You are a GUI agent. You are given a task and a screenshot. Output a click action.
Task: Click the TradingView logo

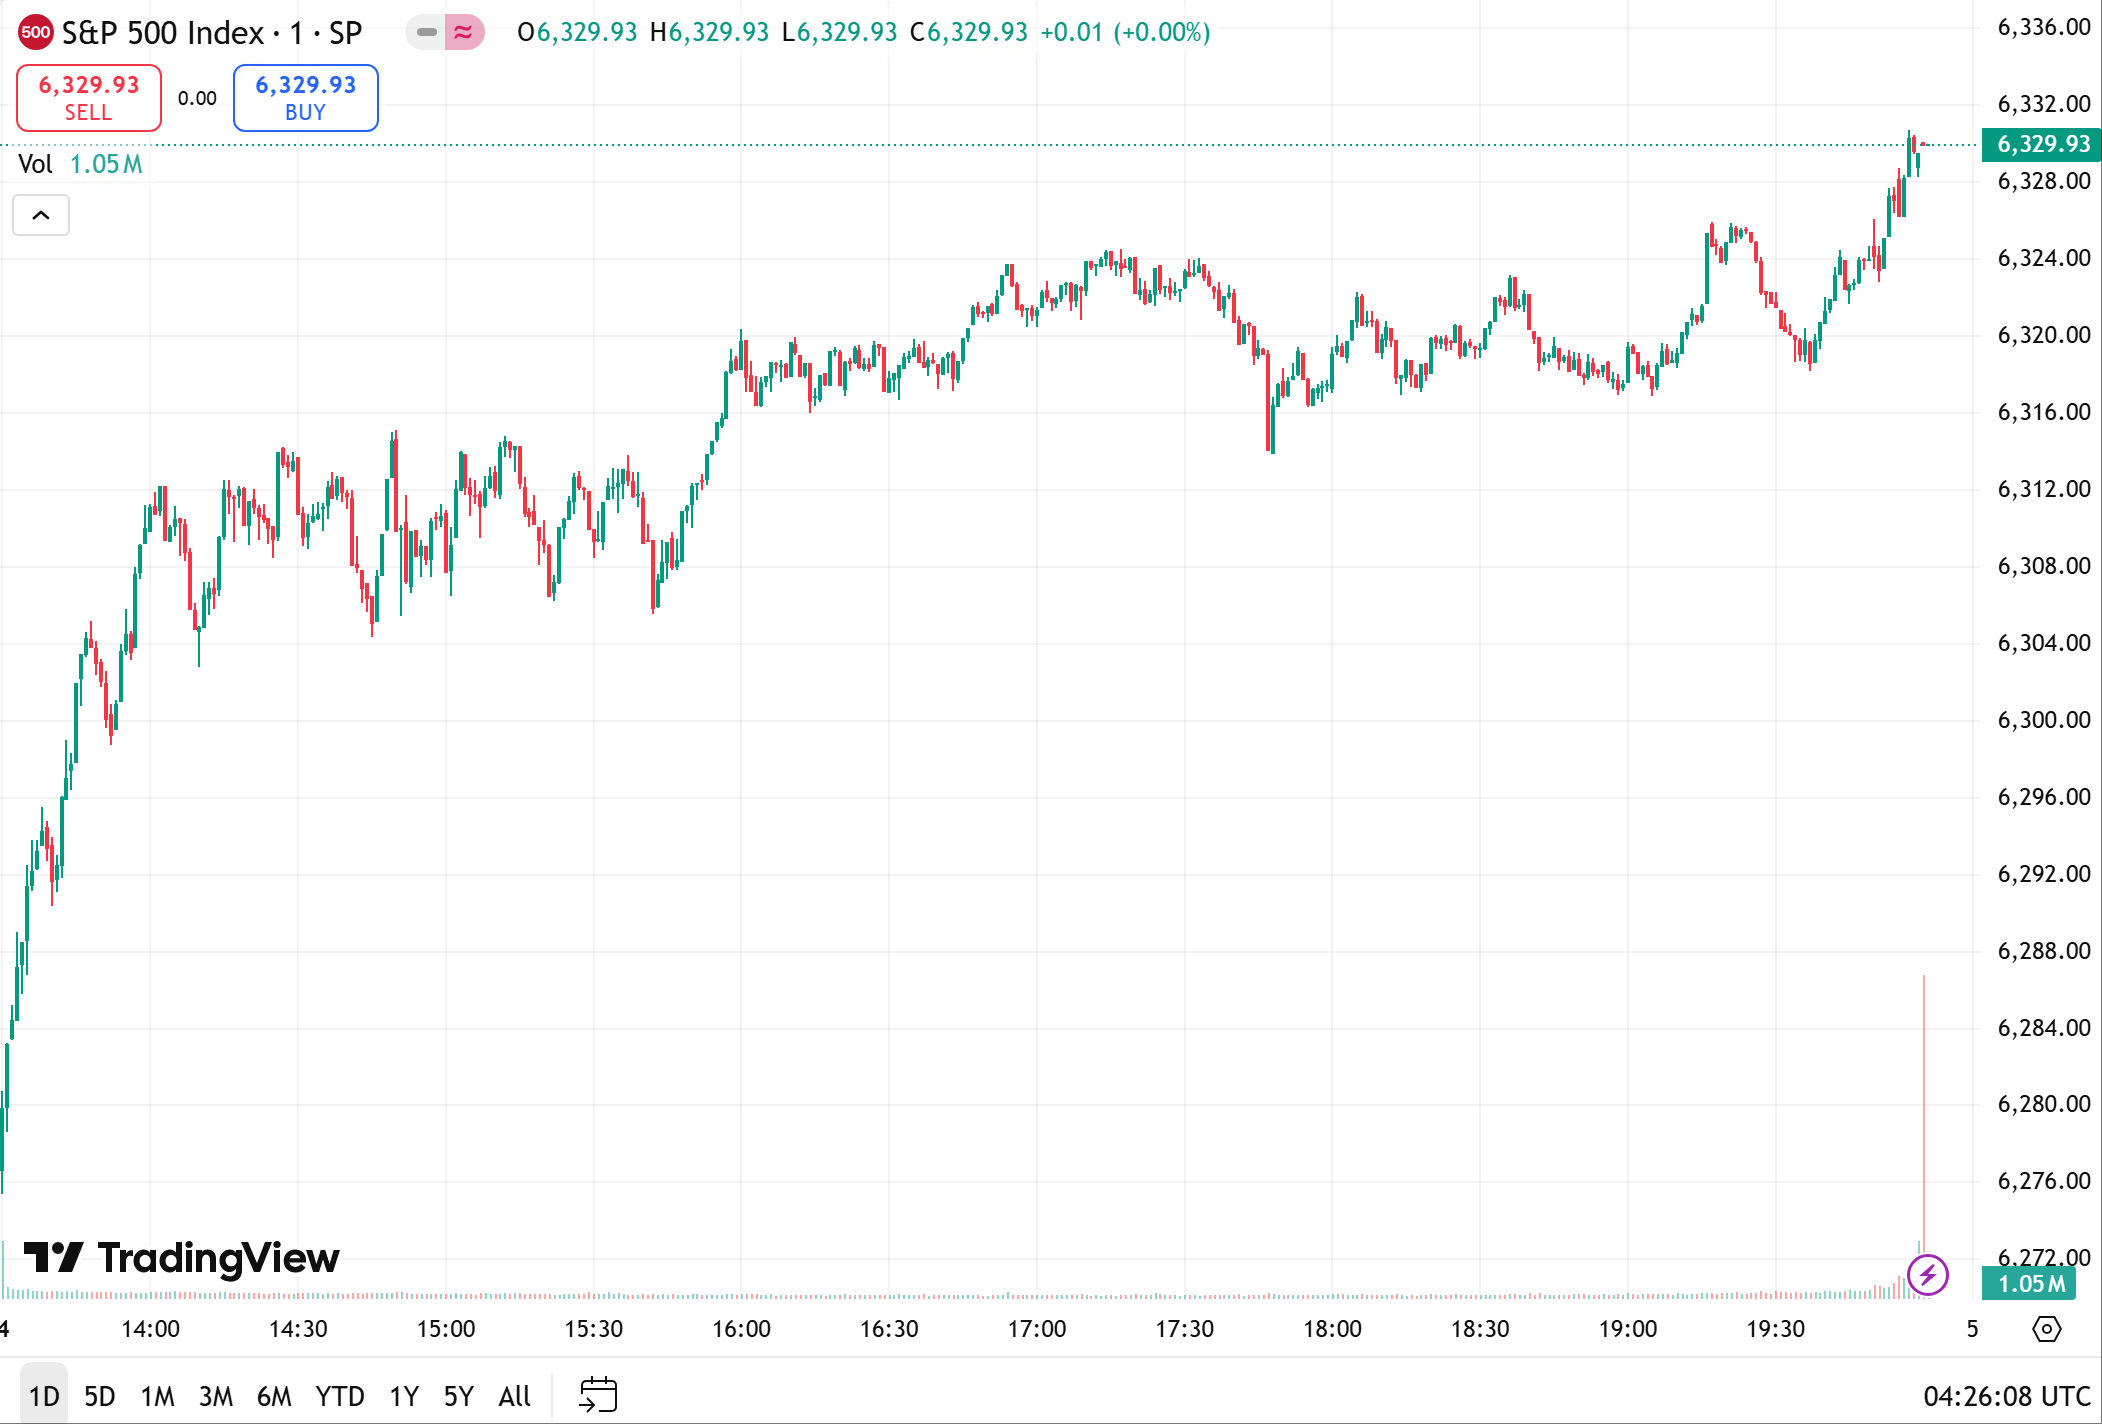tap(181, 1258)
